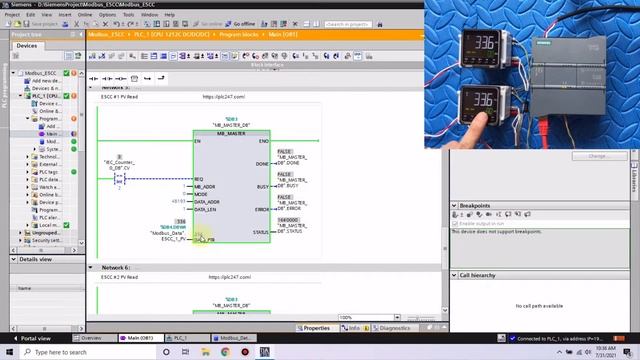
Task: Collapse the Program blocks folder
Action: pyautogui.click(x=28, y=119)
